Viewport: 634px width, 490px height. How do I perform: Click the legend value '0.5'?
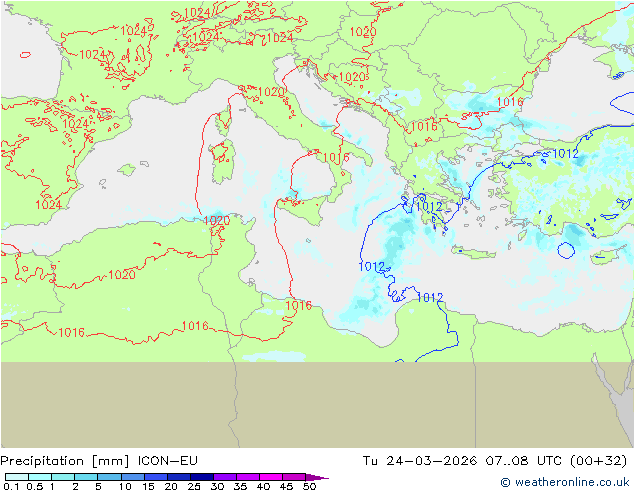[34, 486]
